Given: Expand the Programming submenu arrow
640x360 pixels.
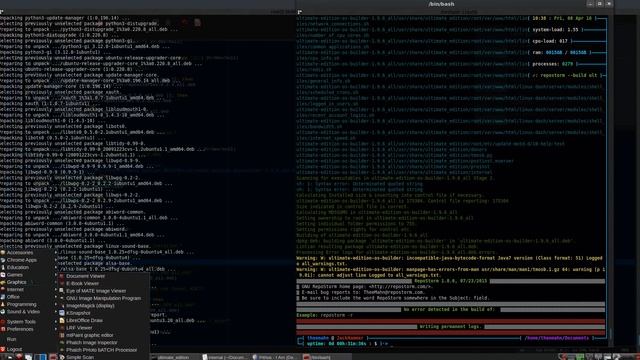Looking at the screenshot, I should click(x=56, y=304).
